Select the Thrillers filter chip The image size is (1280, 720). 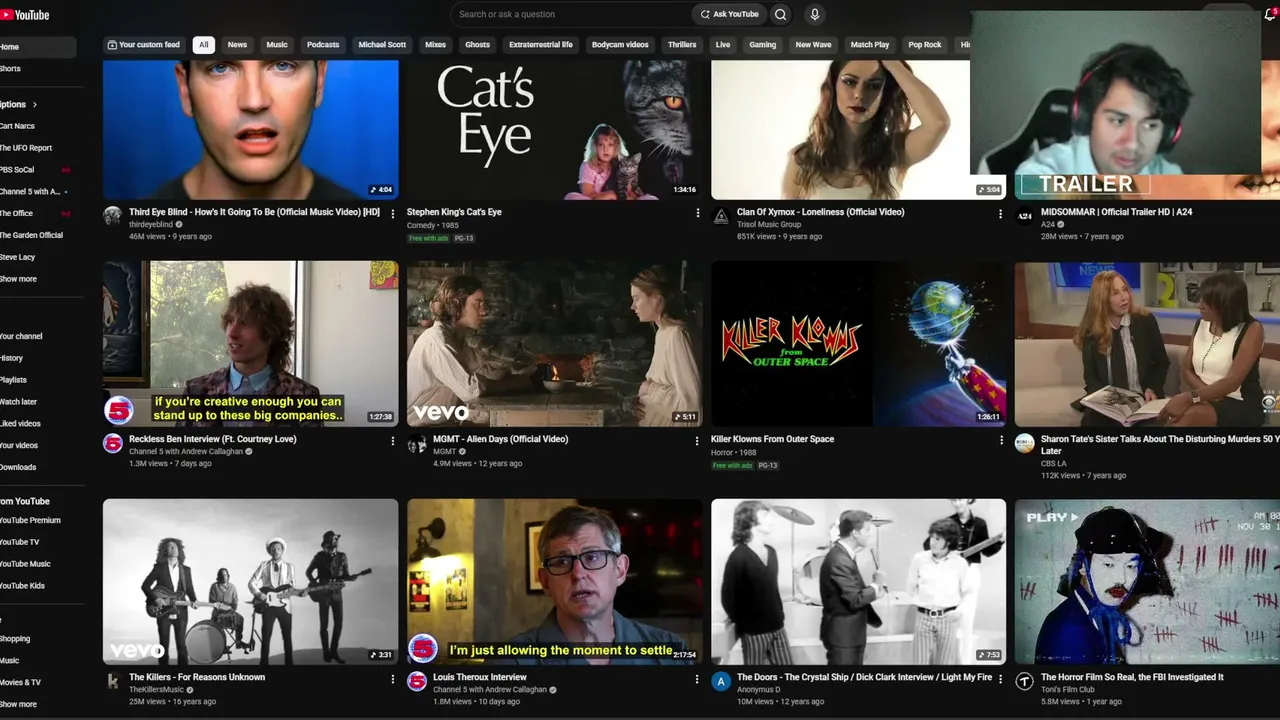click(x=682, y=45)
